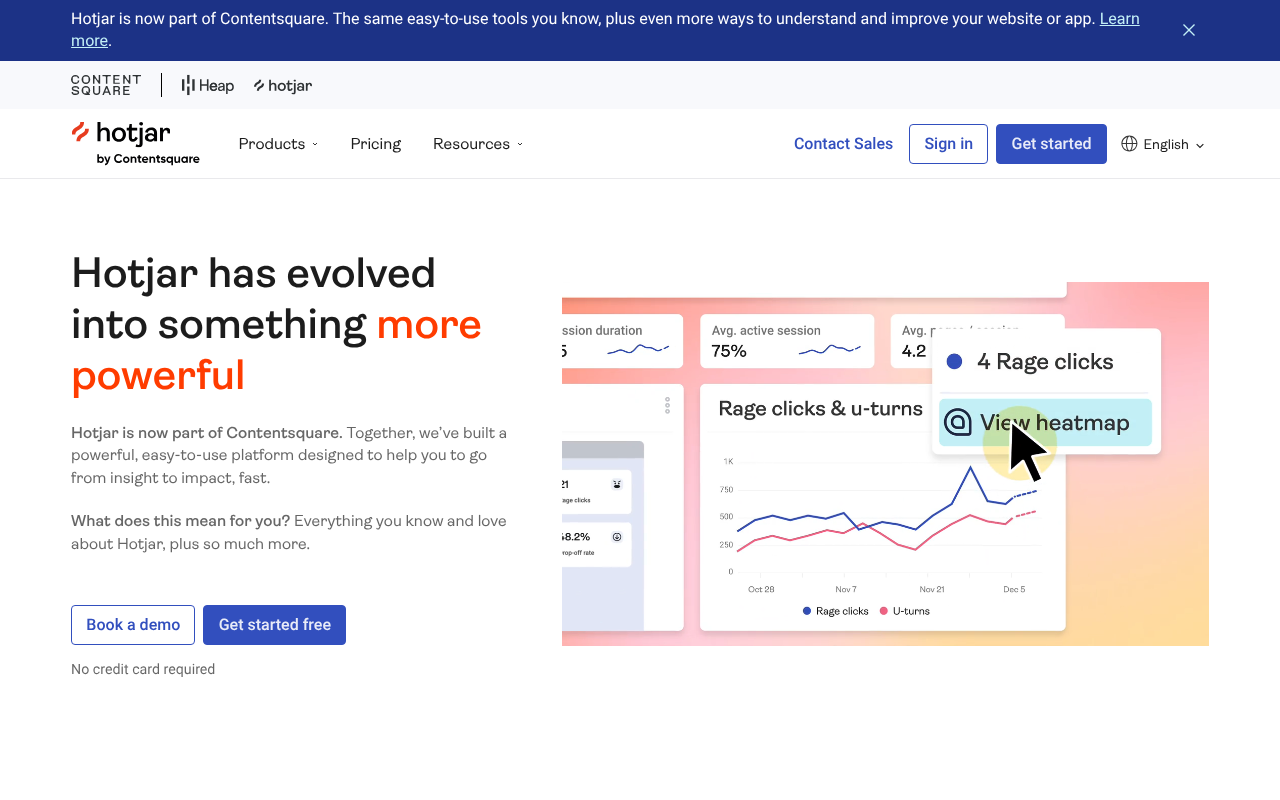Click the Contact Sales link
The image size is (1280, 800).
click(843, 144)
